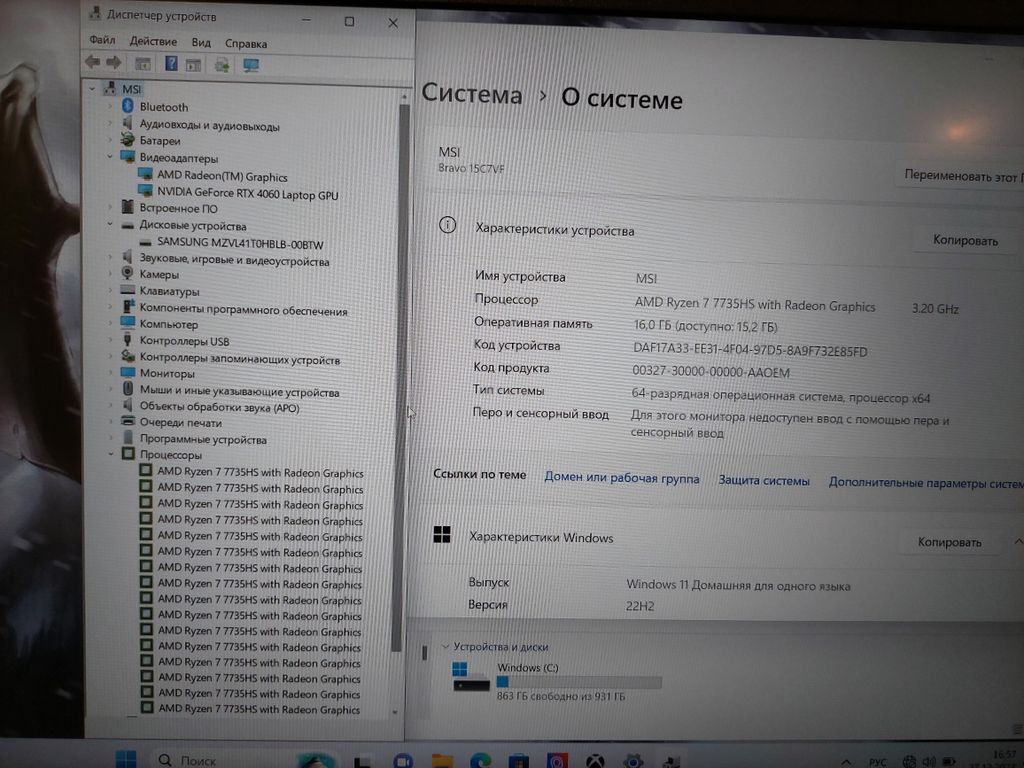Click the Forward arrow in Device Manager toolbar

coord(112,63)
